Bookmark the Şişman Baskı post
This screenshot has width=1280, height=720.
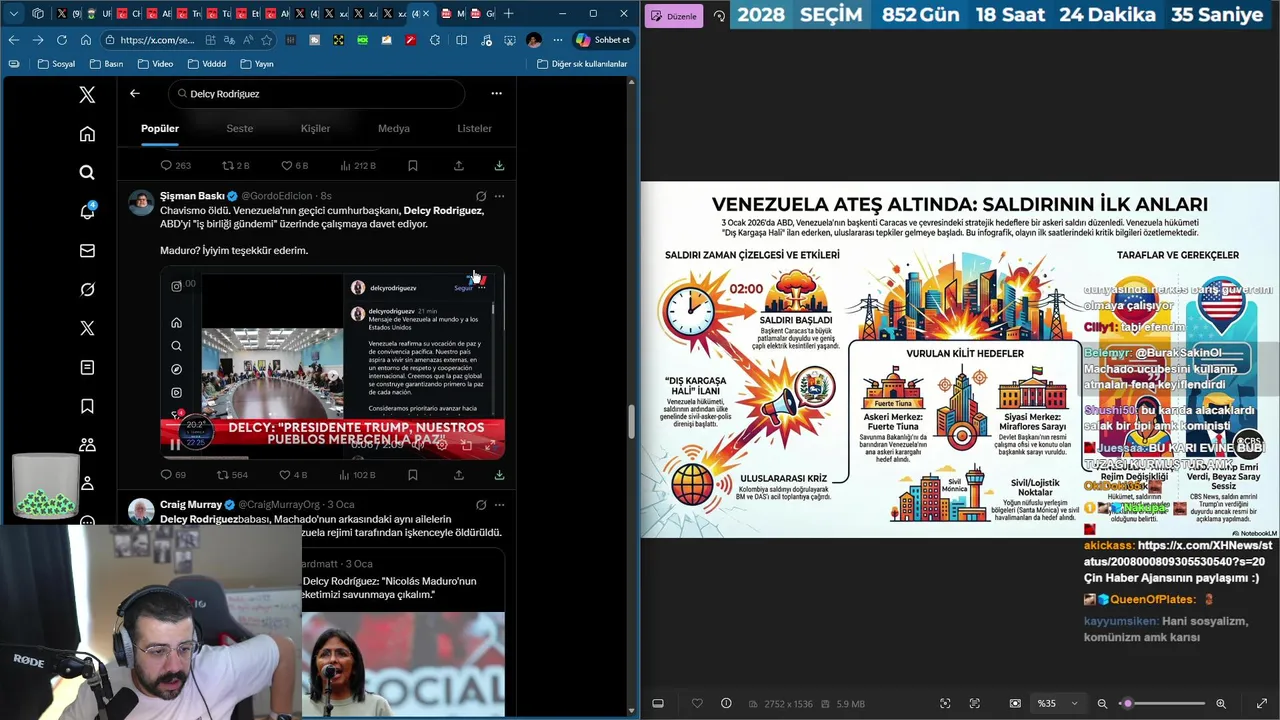[413, 475]
